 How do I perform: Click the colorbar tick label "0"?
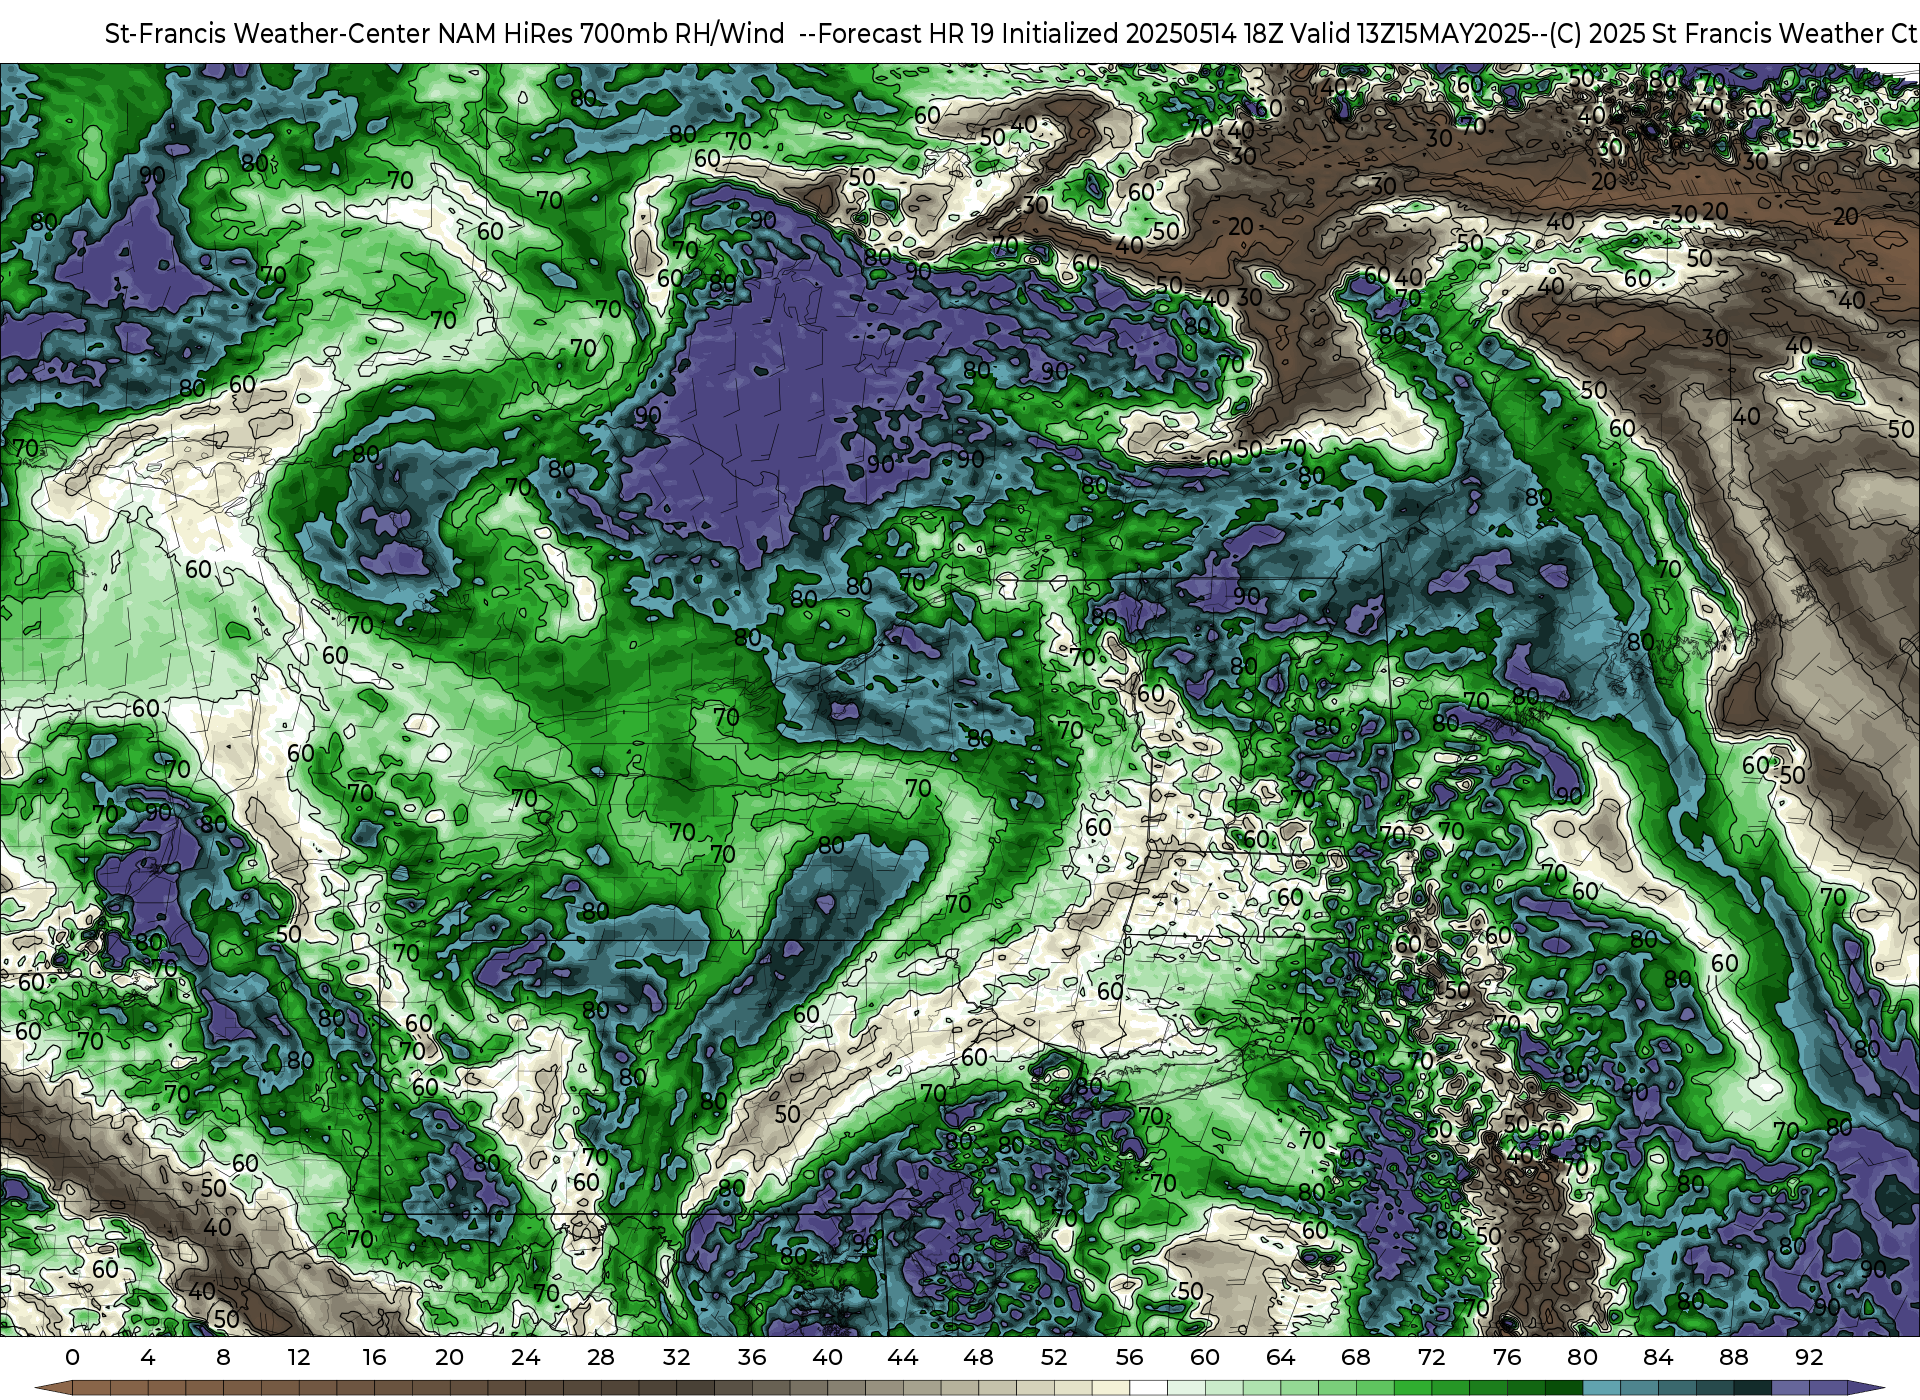tap(72, 1357)
